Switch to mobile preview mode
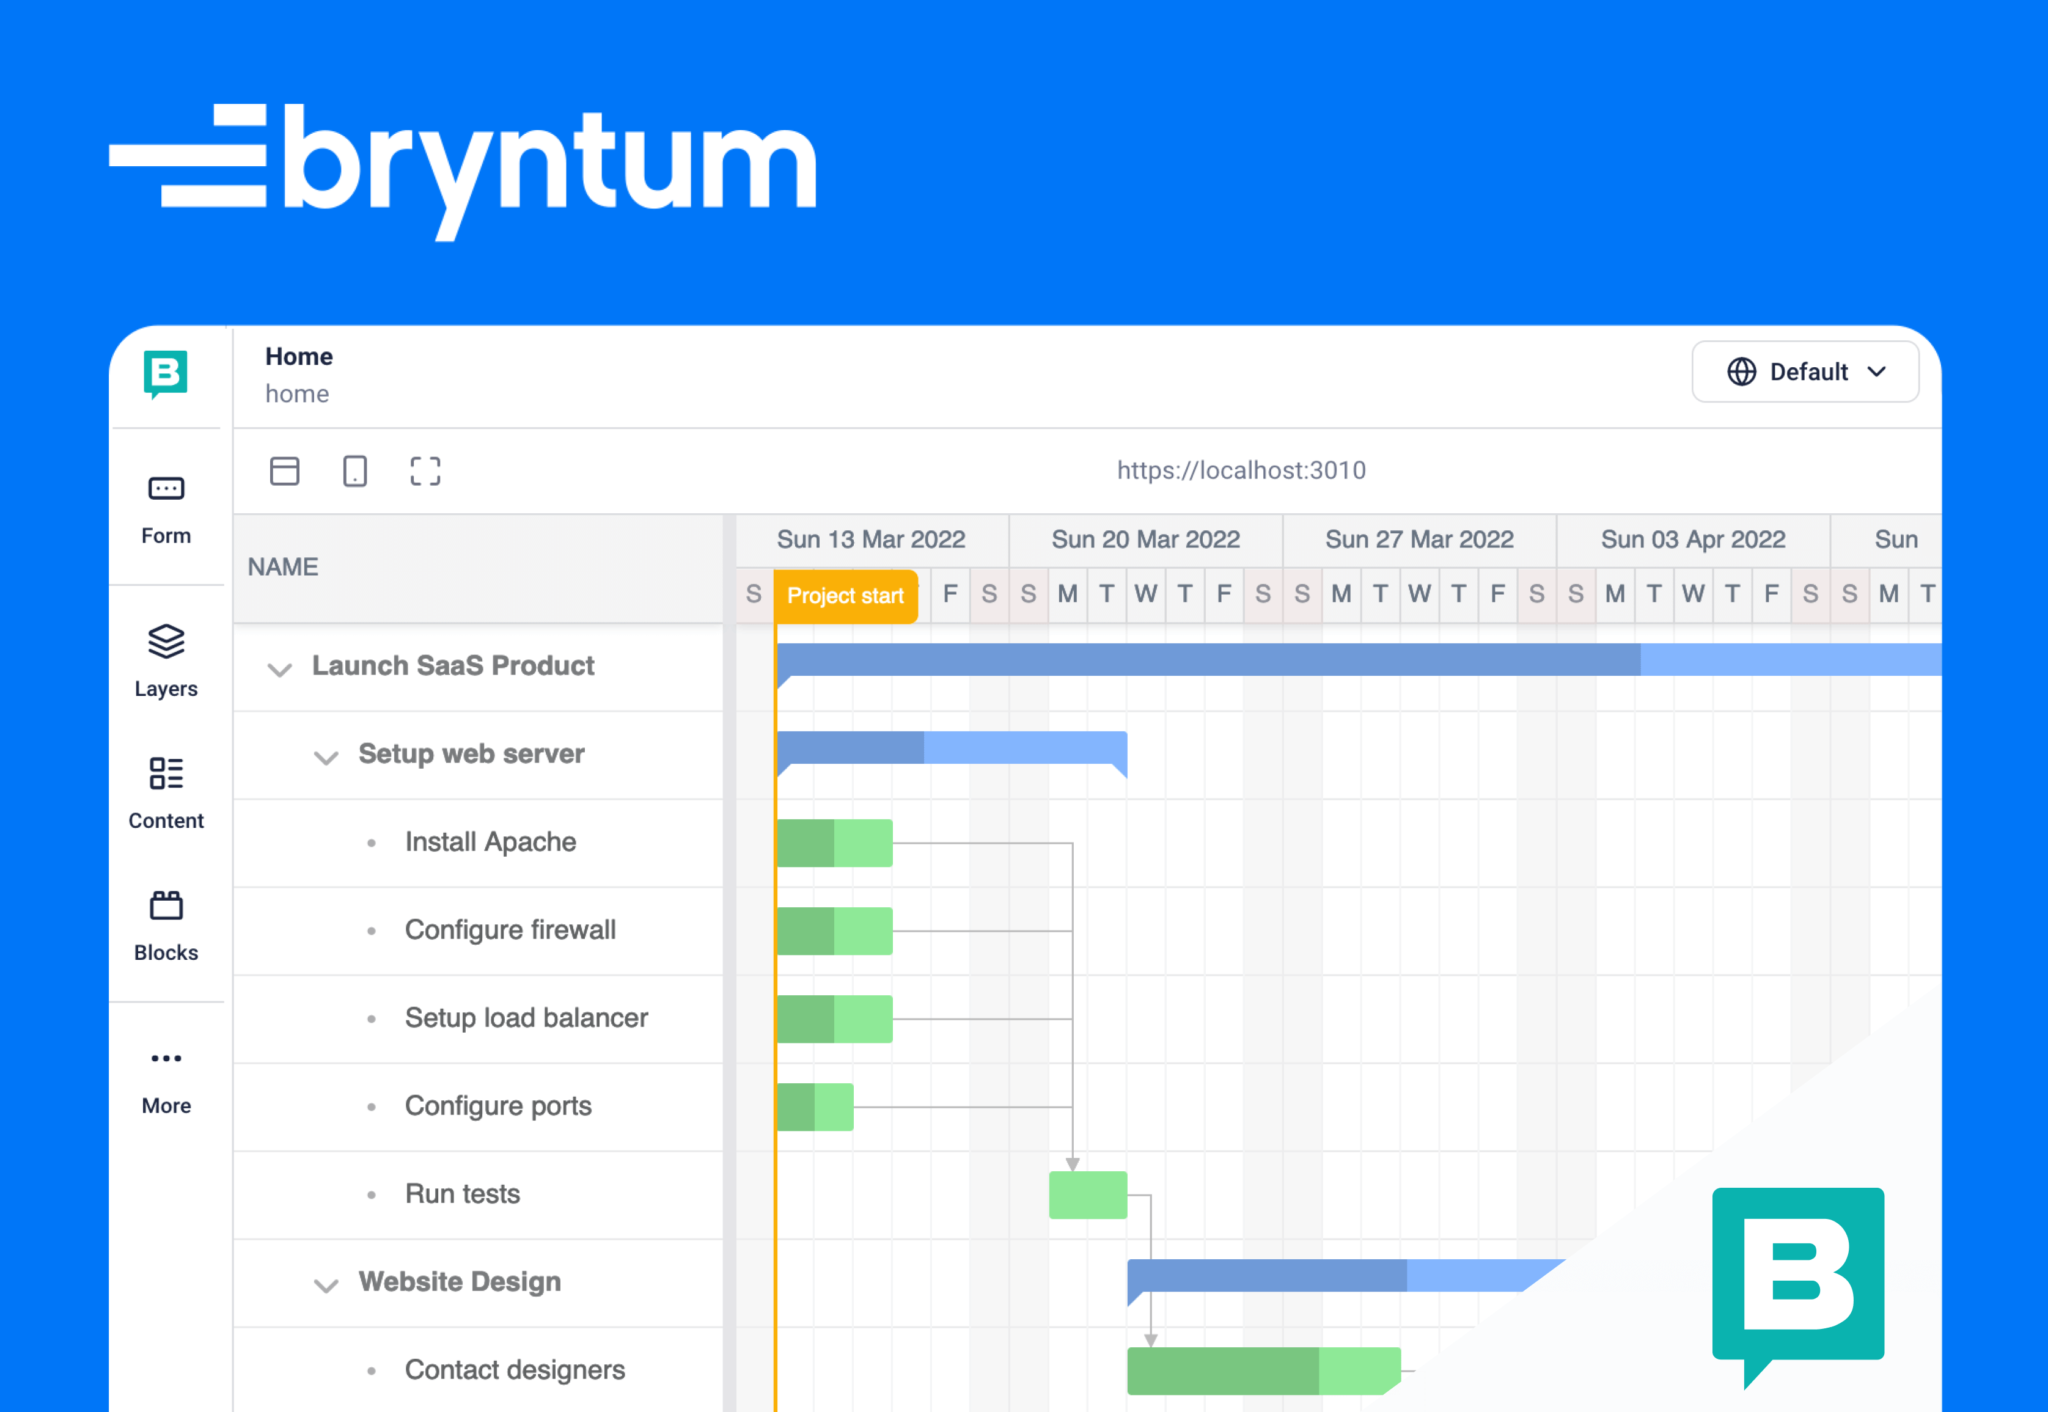Viewport: 2048px width, 1412px height. click(355, 470)
